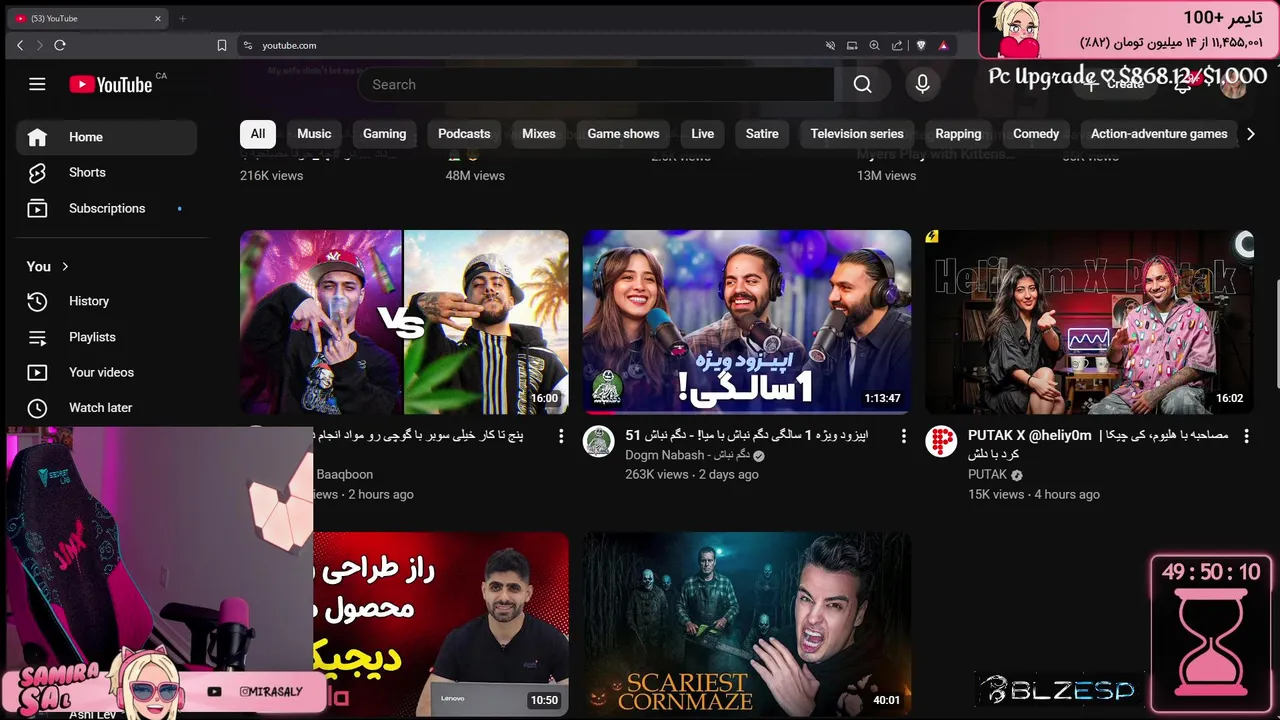Screen dimensions: 1280x720
Task: Open Dogm Nabash channel avatar
Action: pyautogui.click(x=598, y=441)
